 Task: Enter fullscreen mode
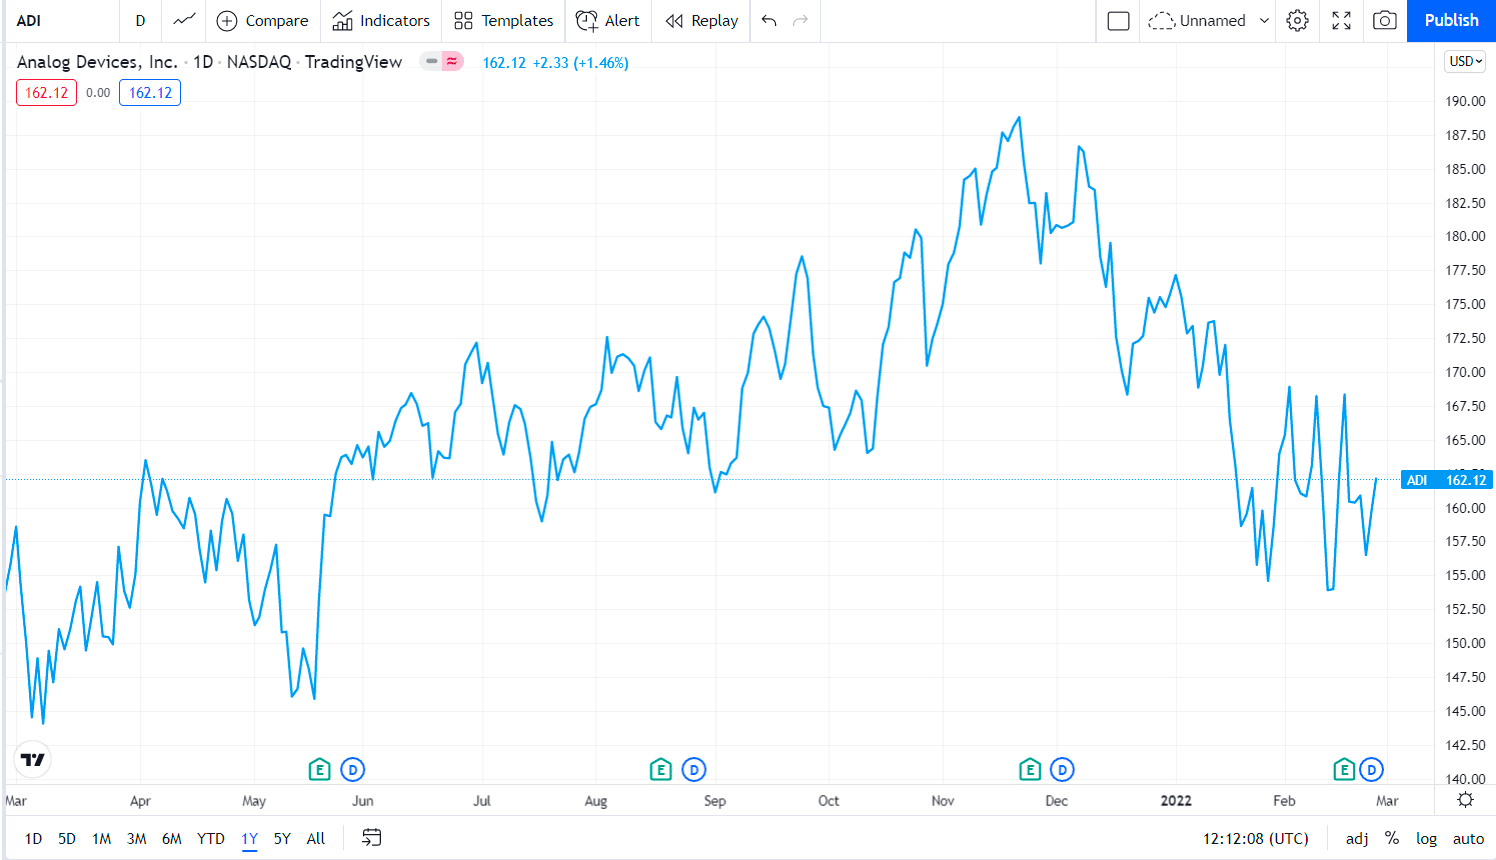click(1342, 21)
